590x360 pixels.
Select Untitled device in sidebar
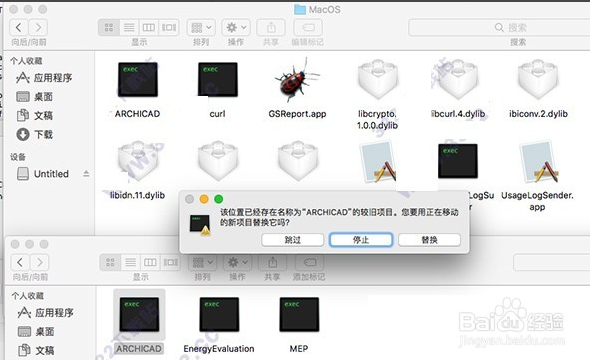point(43,174)
